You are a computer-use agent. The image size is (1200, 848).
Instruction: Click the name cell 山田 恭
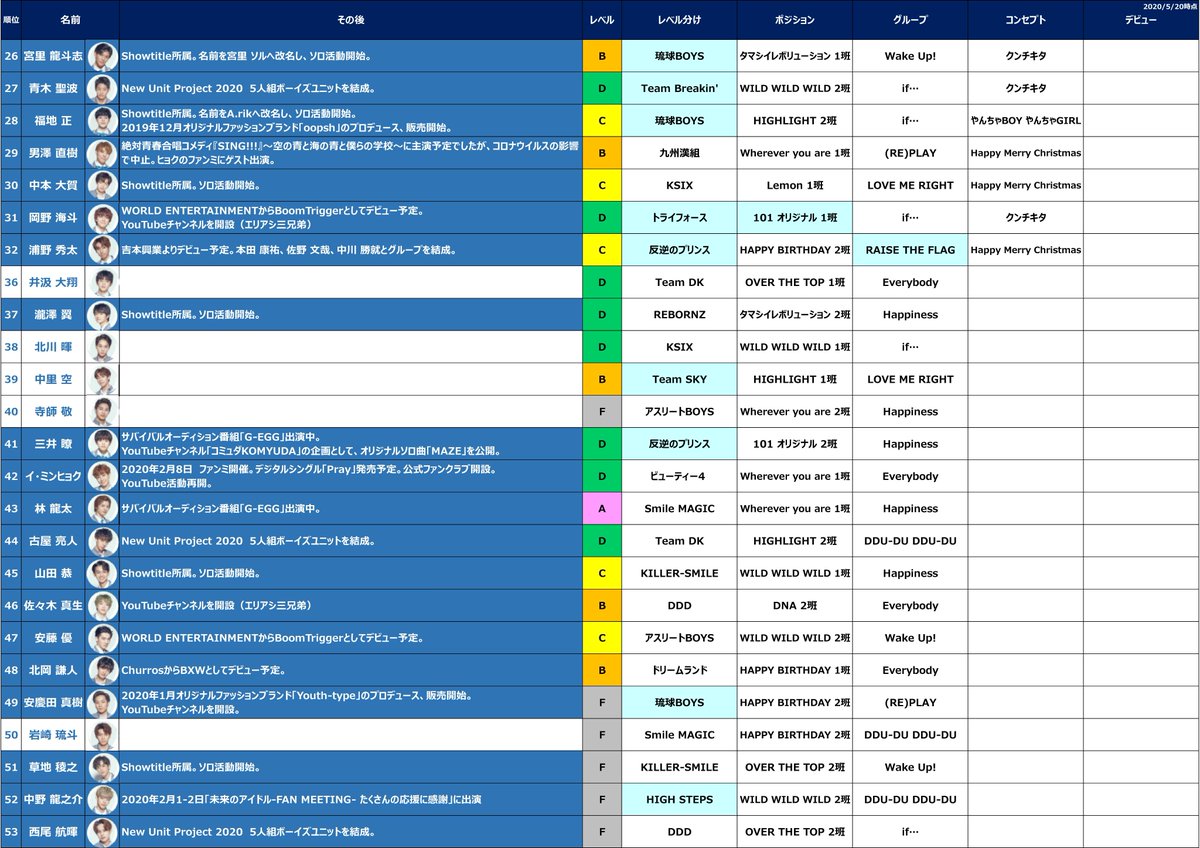tap(53, 573)
